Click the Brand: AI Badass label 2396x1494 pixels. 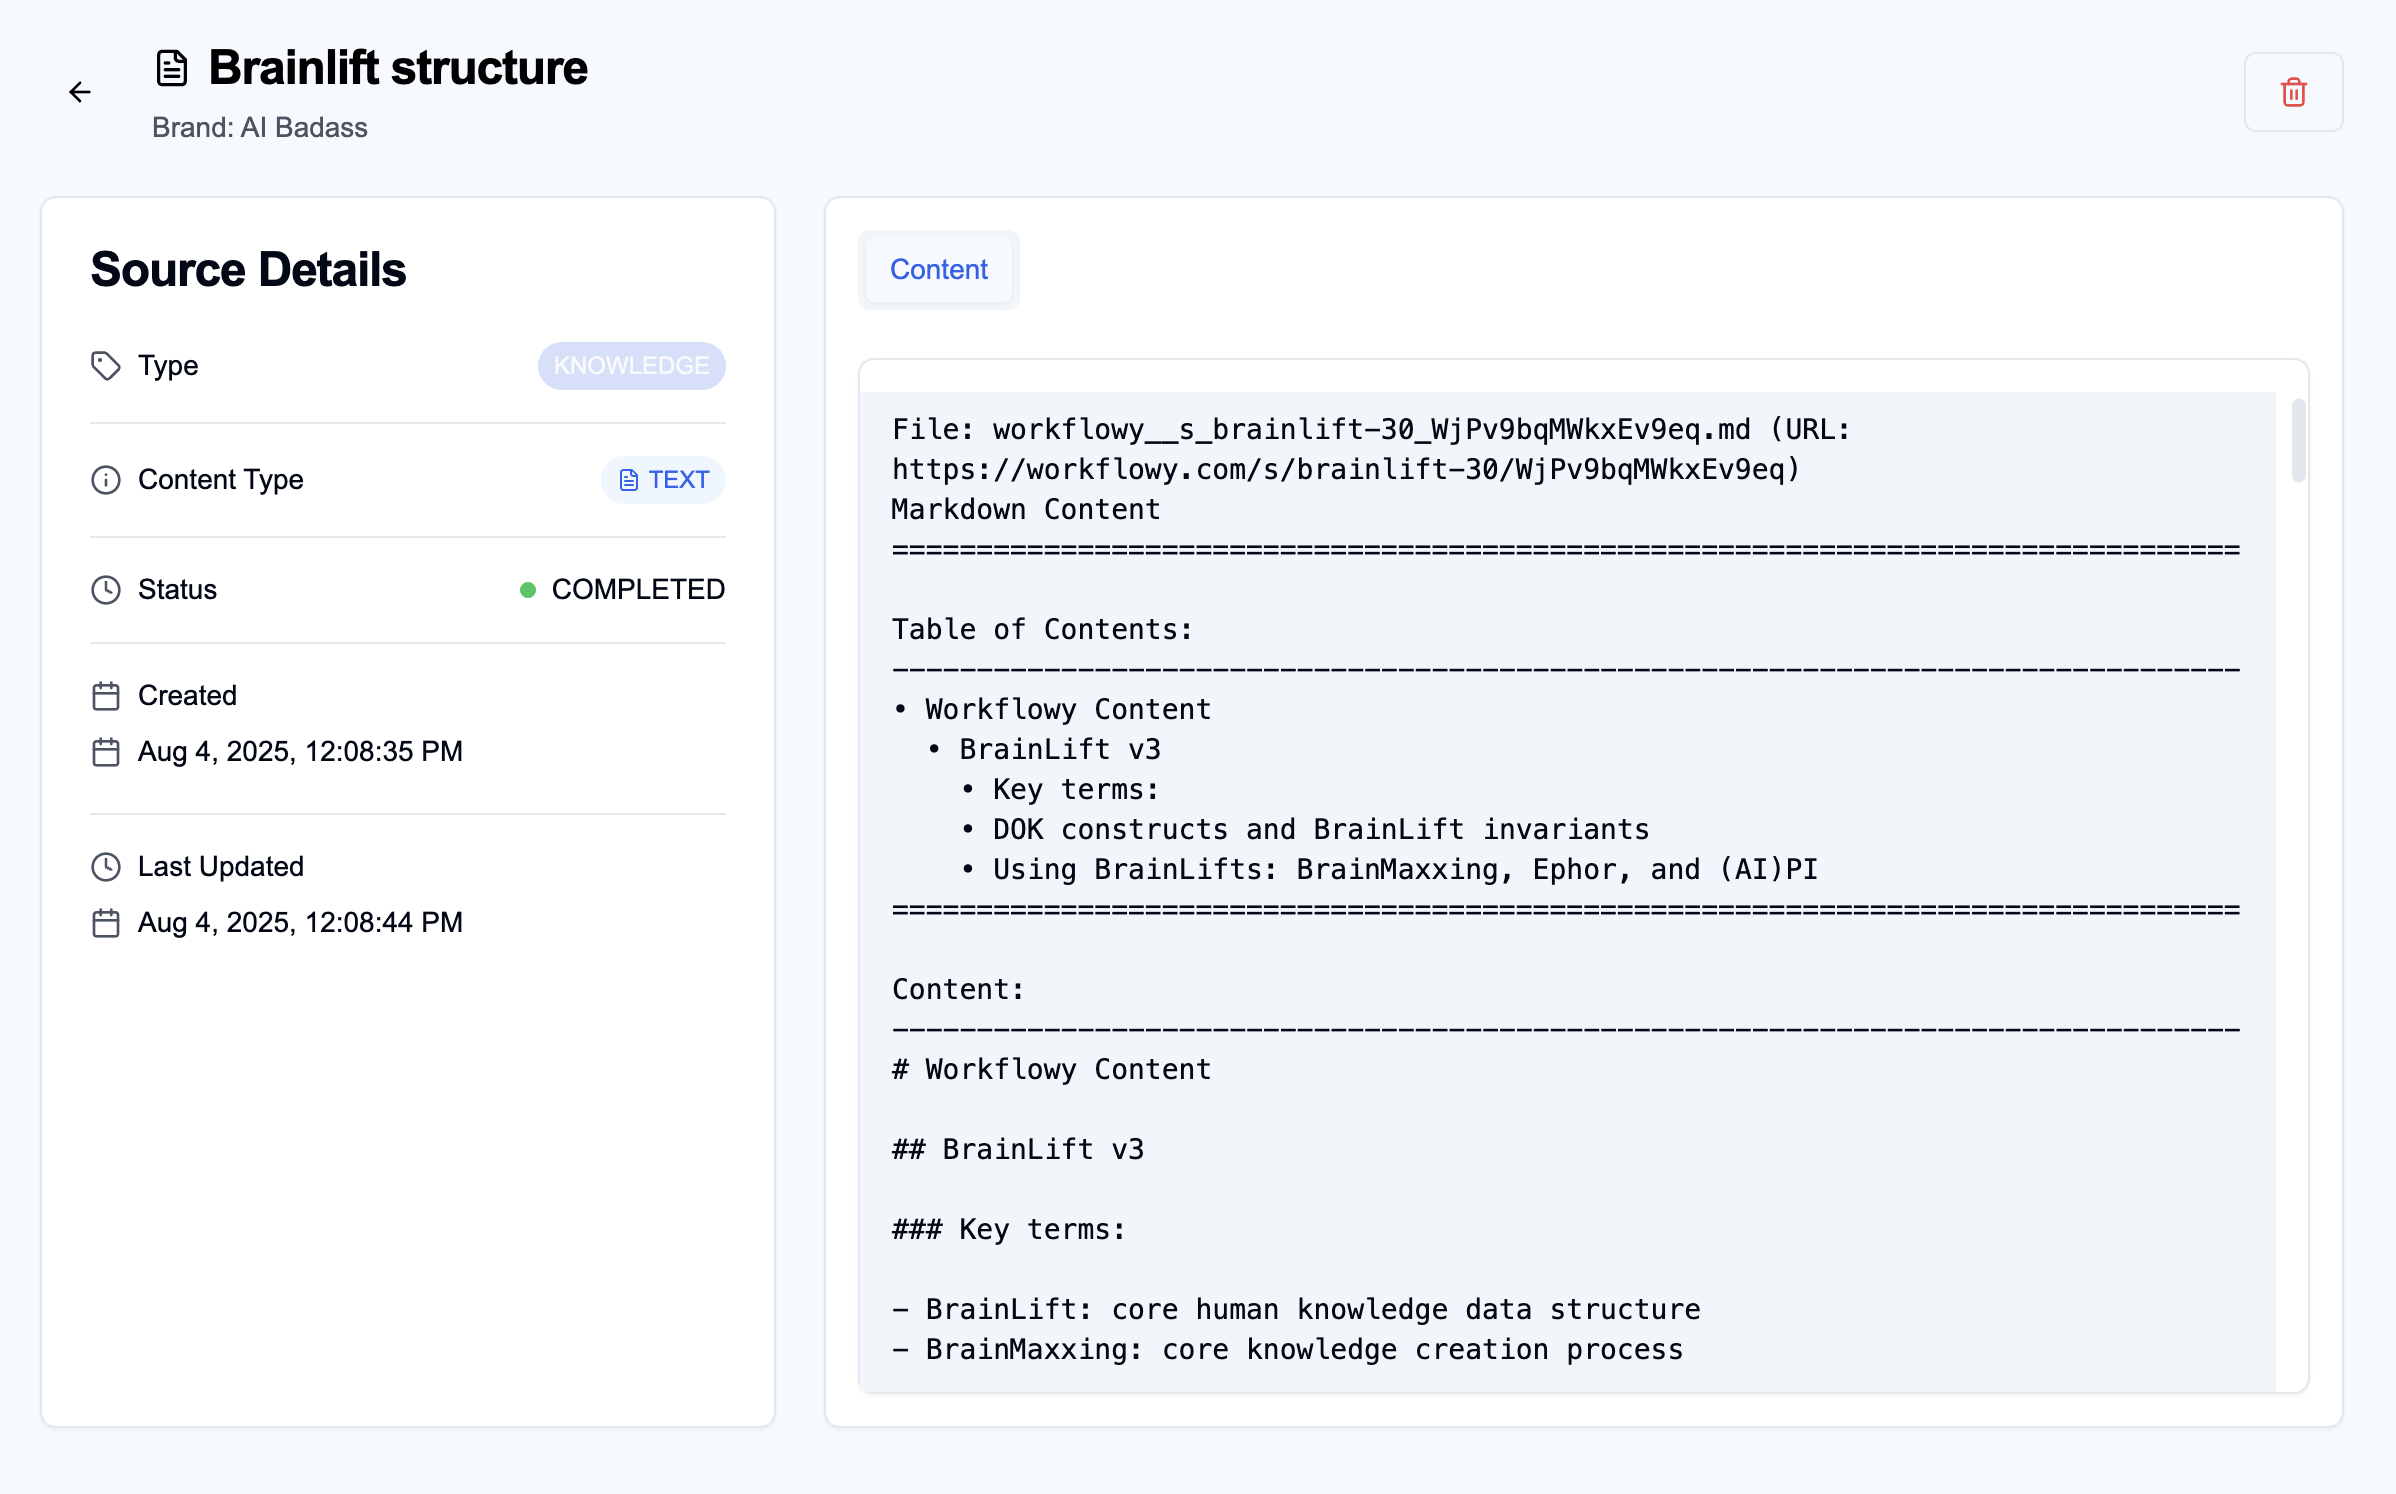[x=259, y=128]
